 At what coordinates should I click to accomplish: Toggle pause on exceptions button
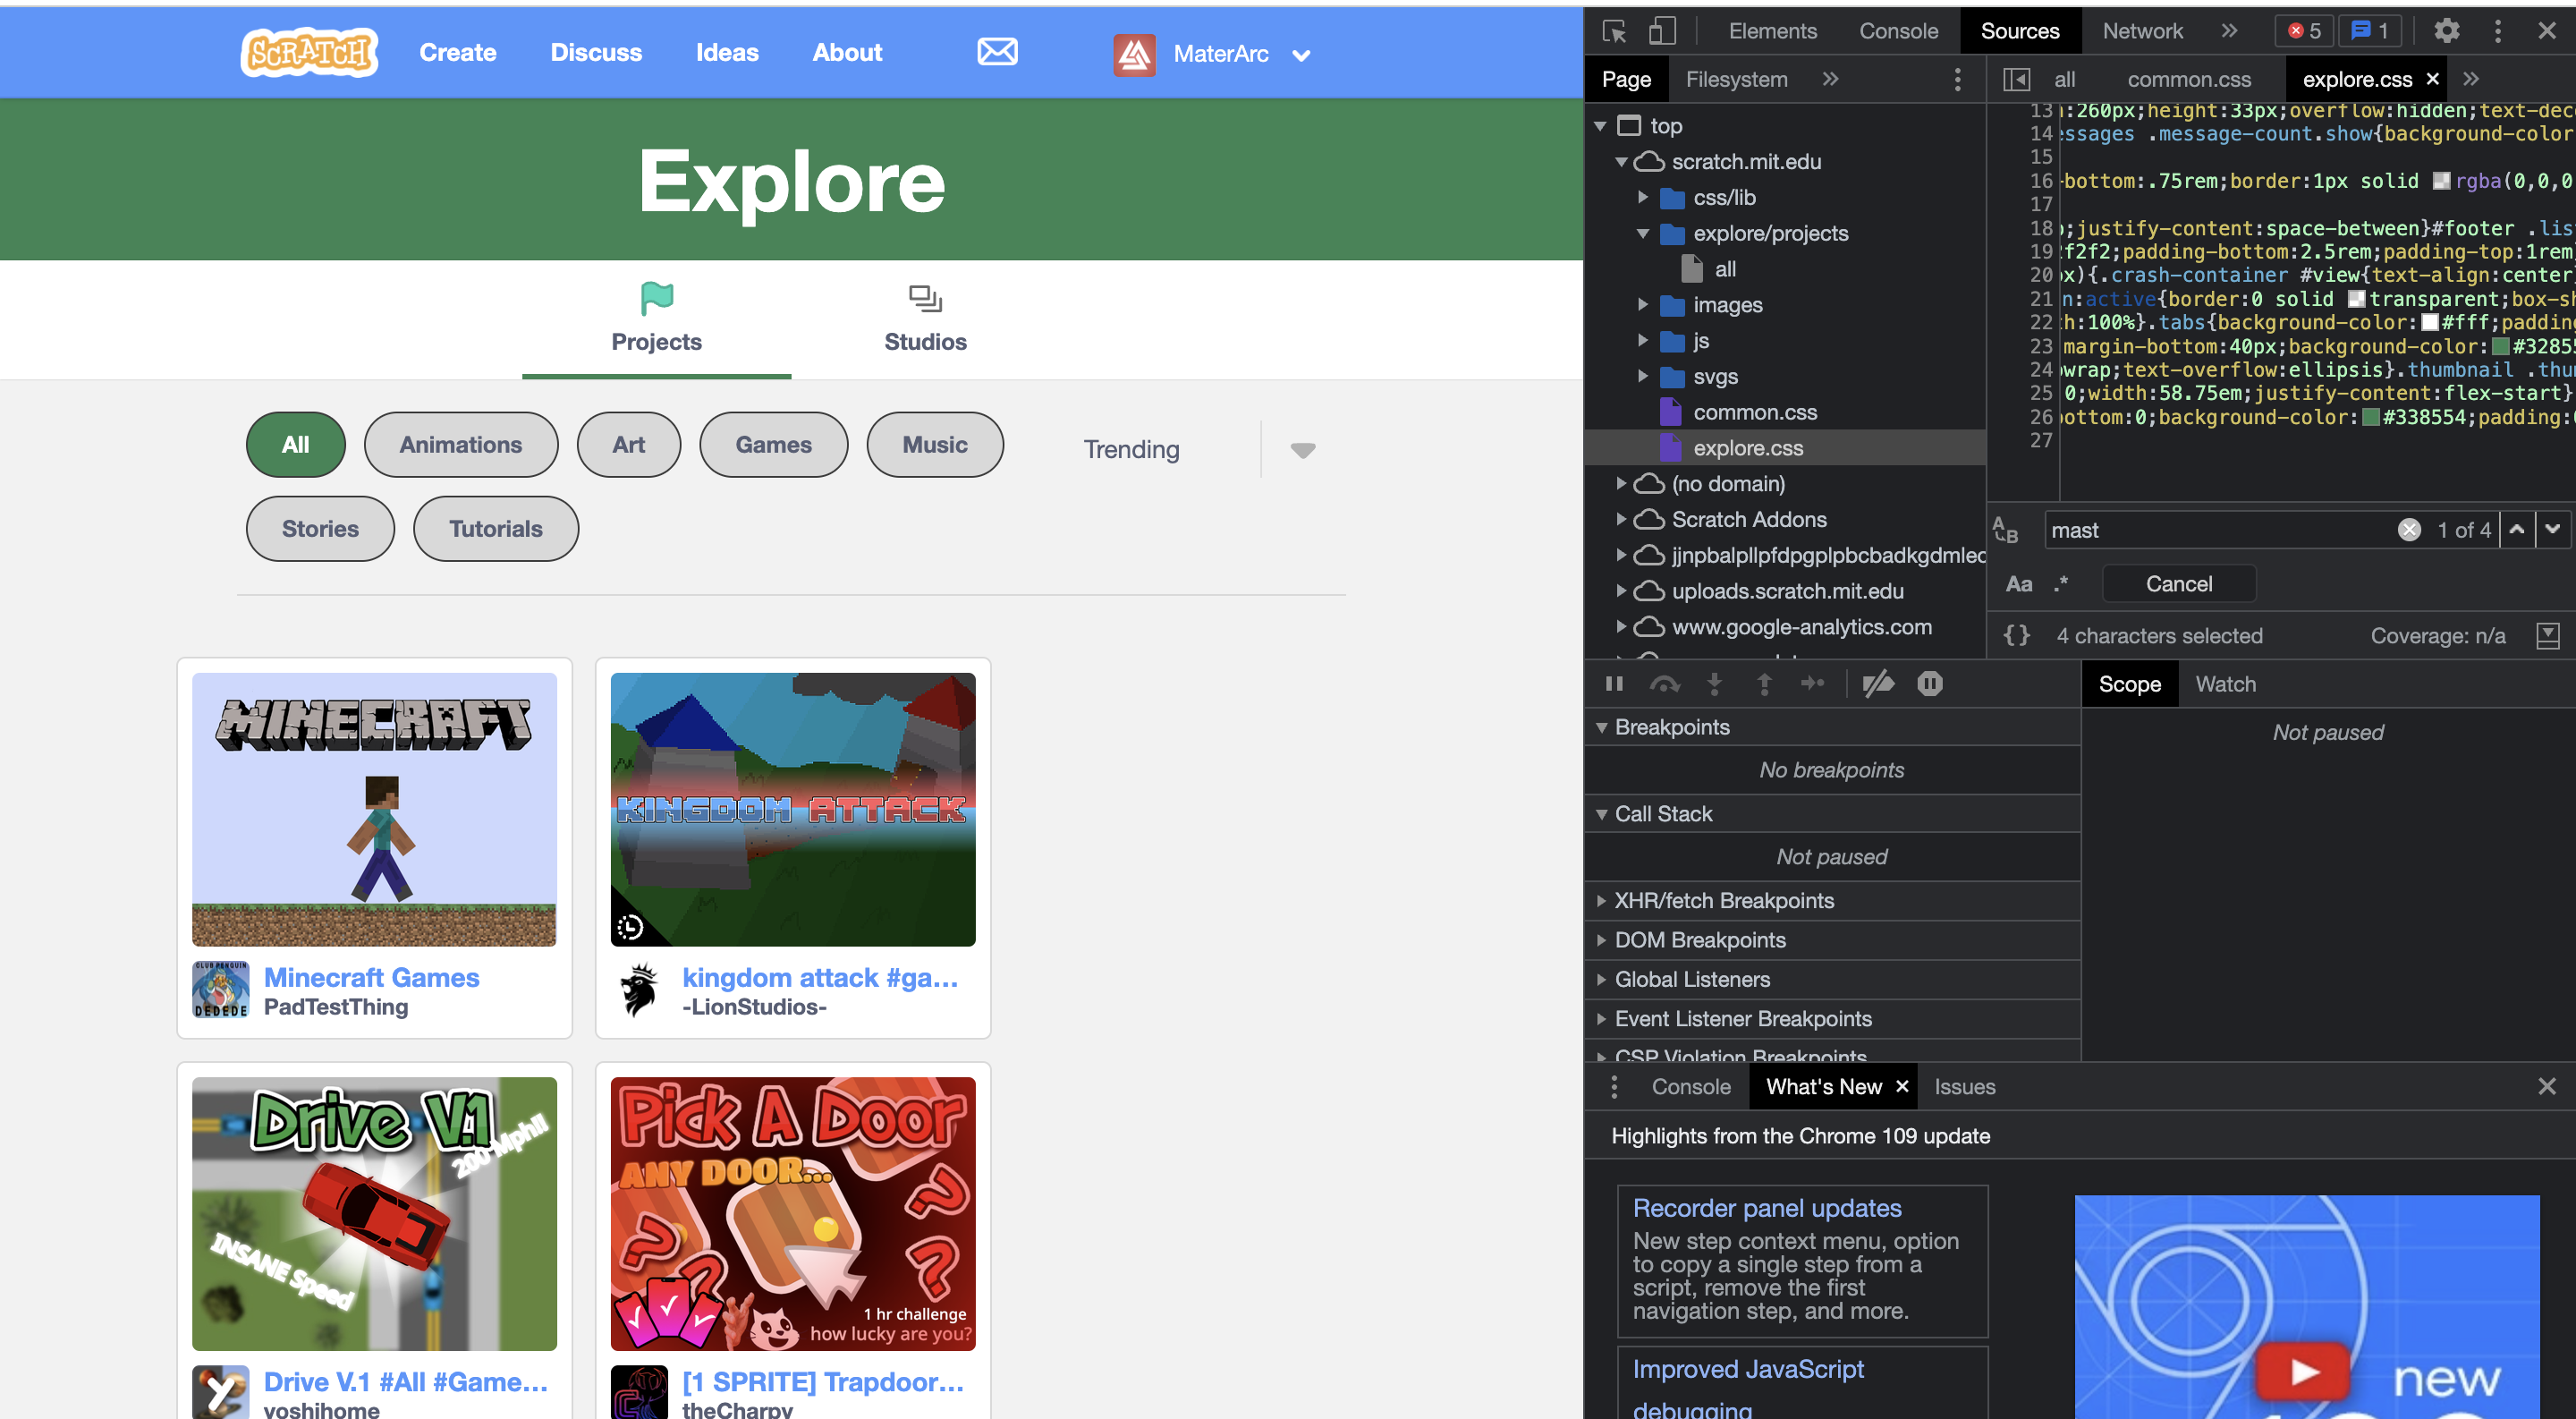1930,684
